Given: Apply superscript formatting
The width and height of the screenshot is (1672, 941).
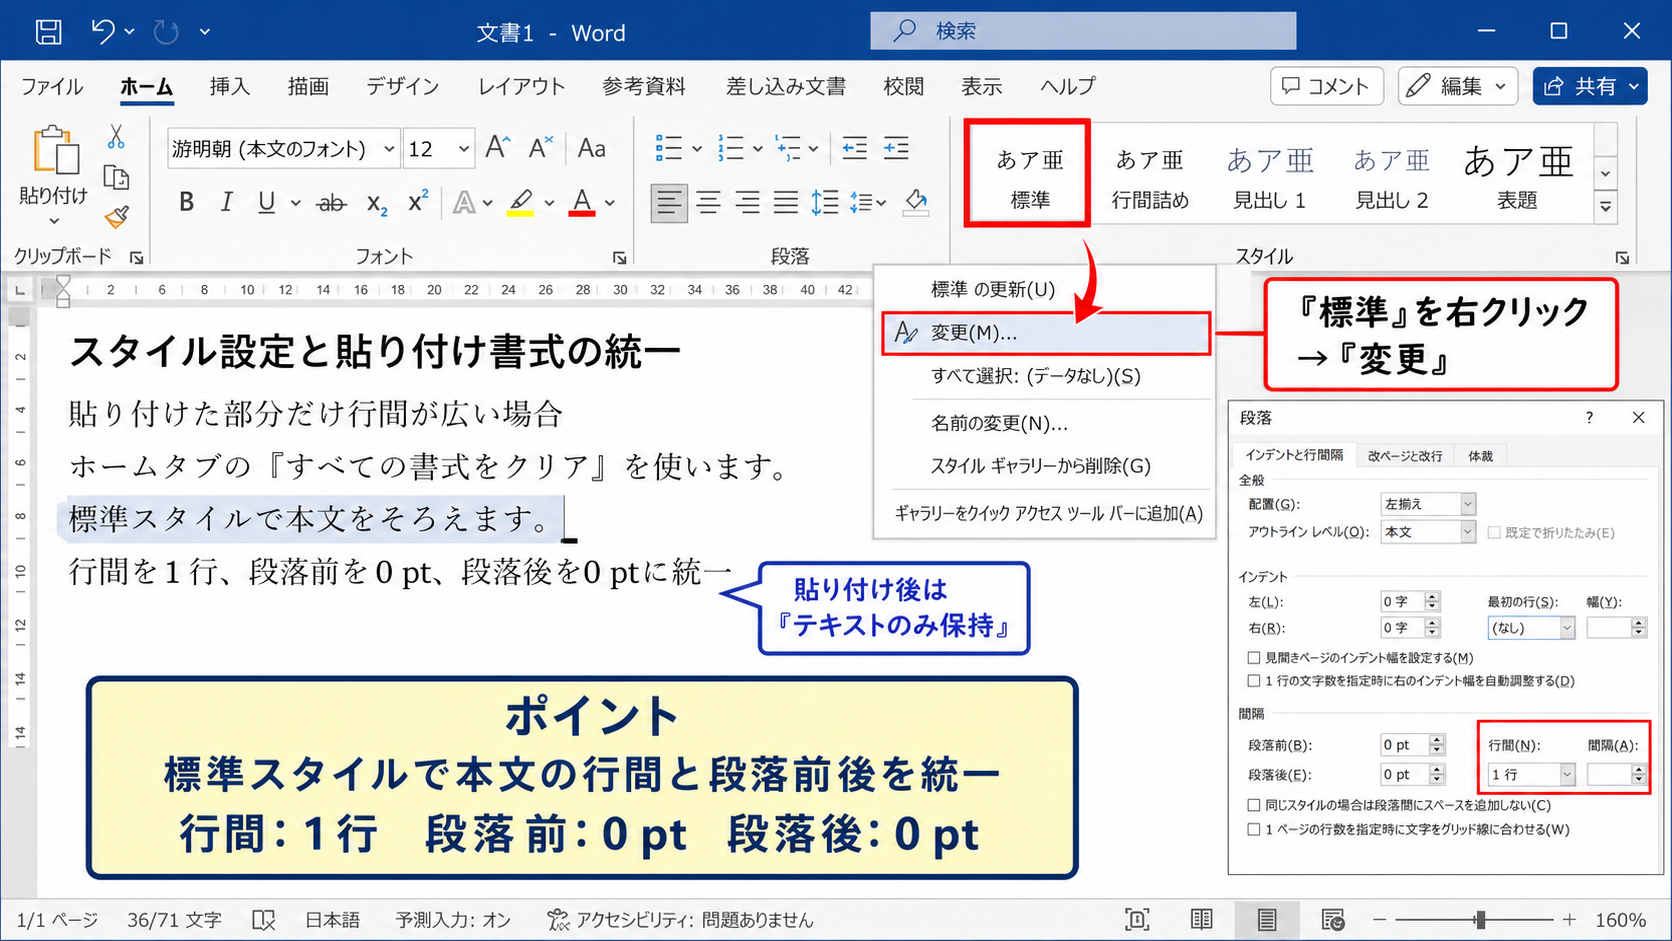Looking at the screenshot, I should 418,202.
